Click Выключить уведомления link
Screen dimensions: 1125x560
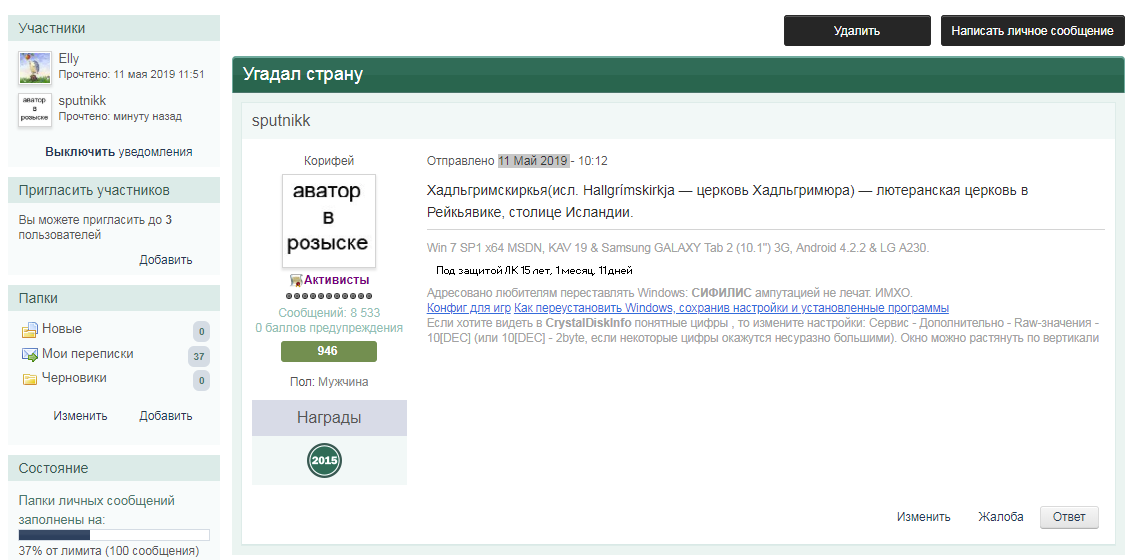[x=118, y=152]
